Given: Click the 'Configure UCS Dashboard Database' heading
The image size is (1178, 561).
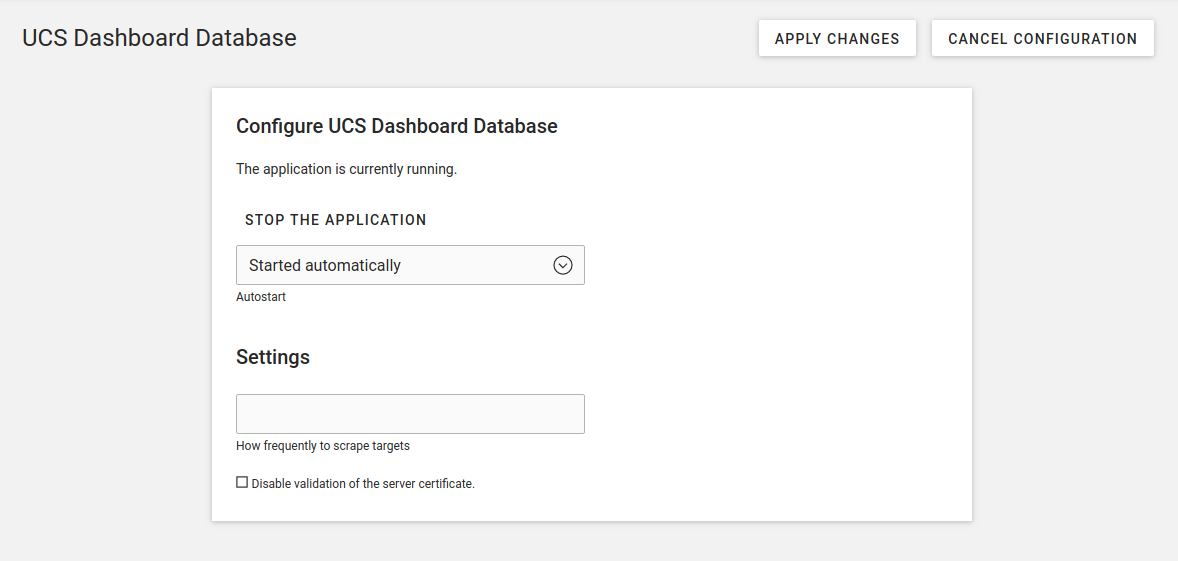Looking at the screenshot, I should click(397, 126).
